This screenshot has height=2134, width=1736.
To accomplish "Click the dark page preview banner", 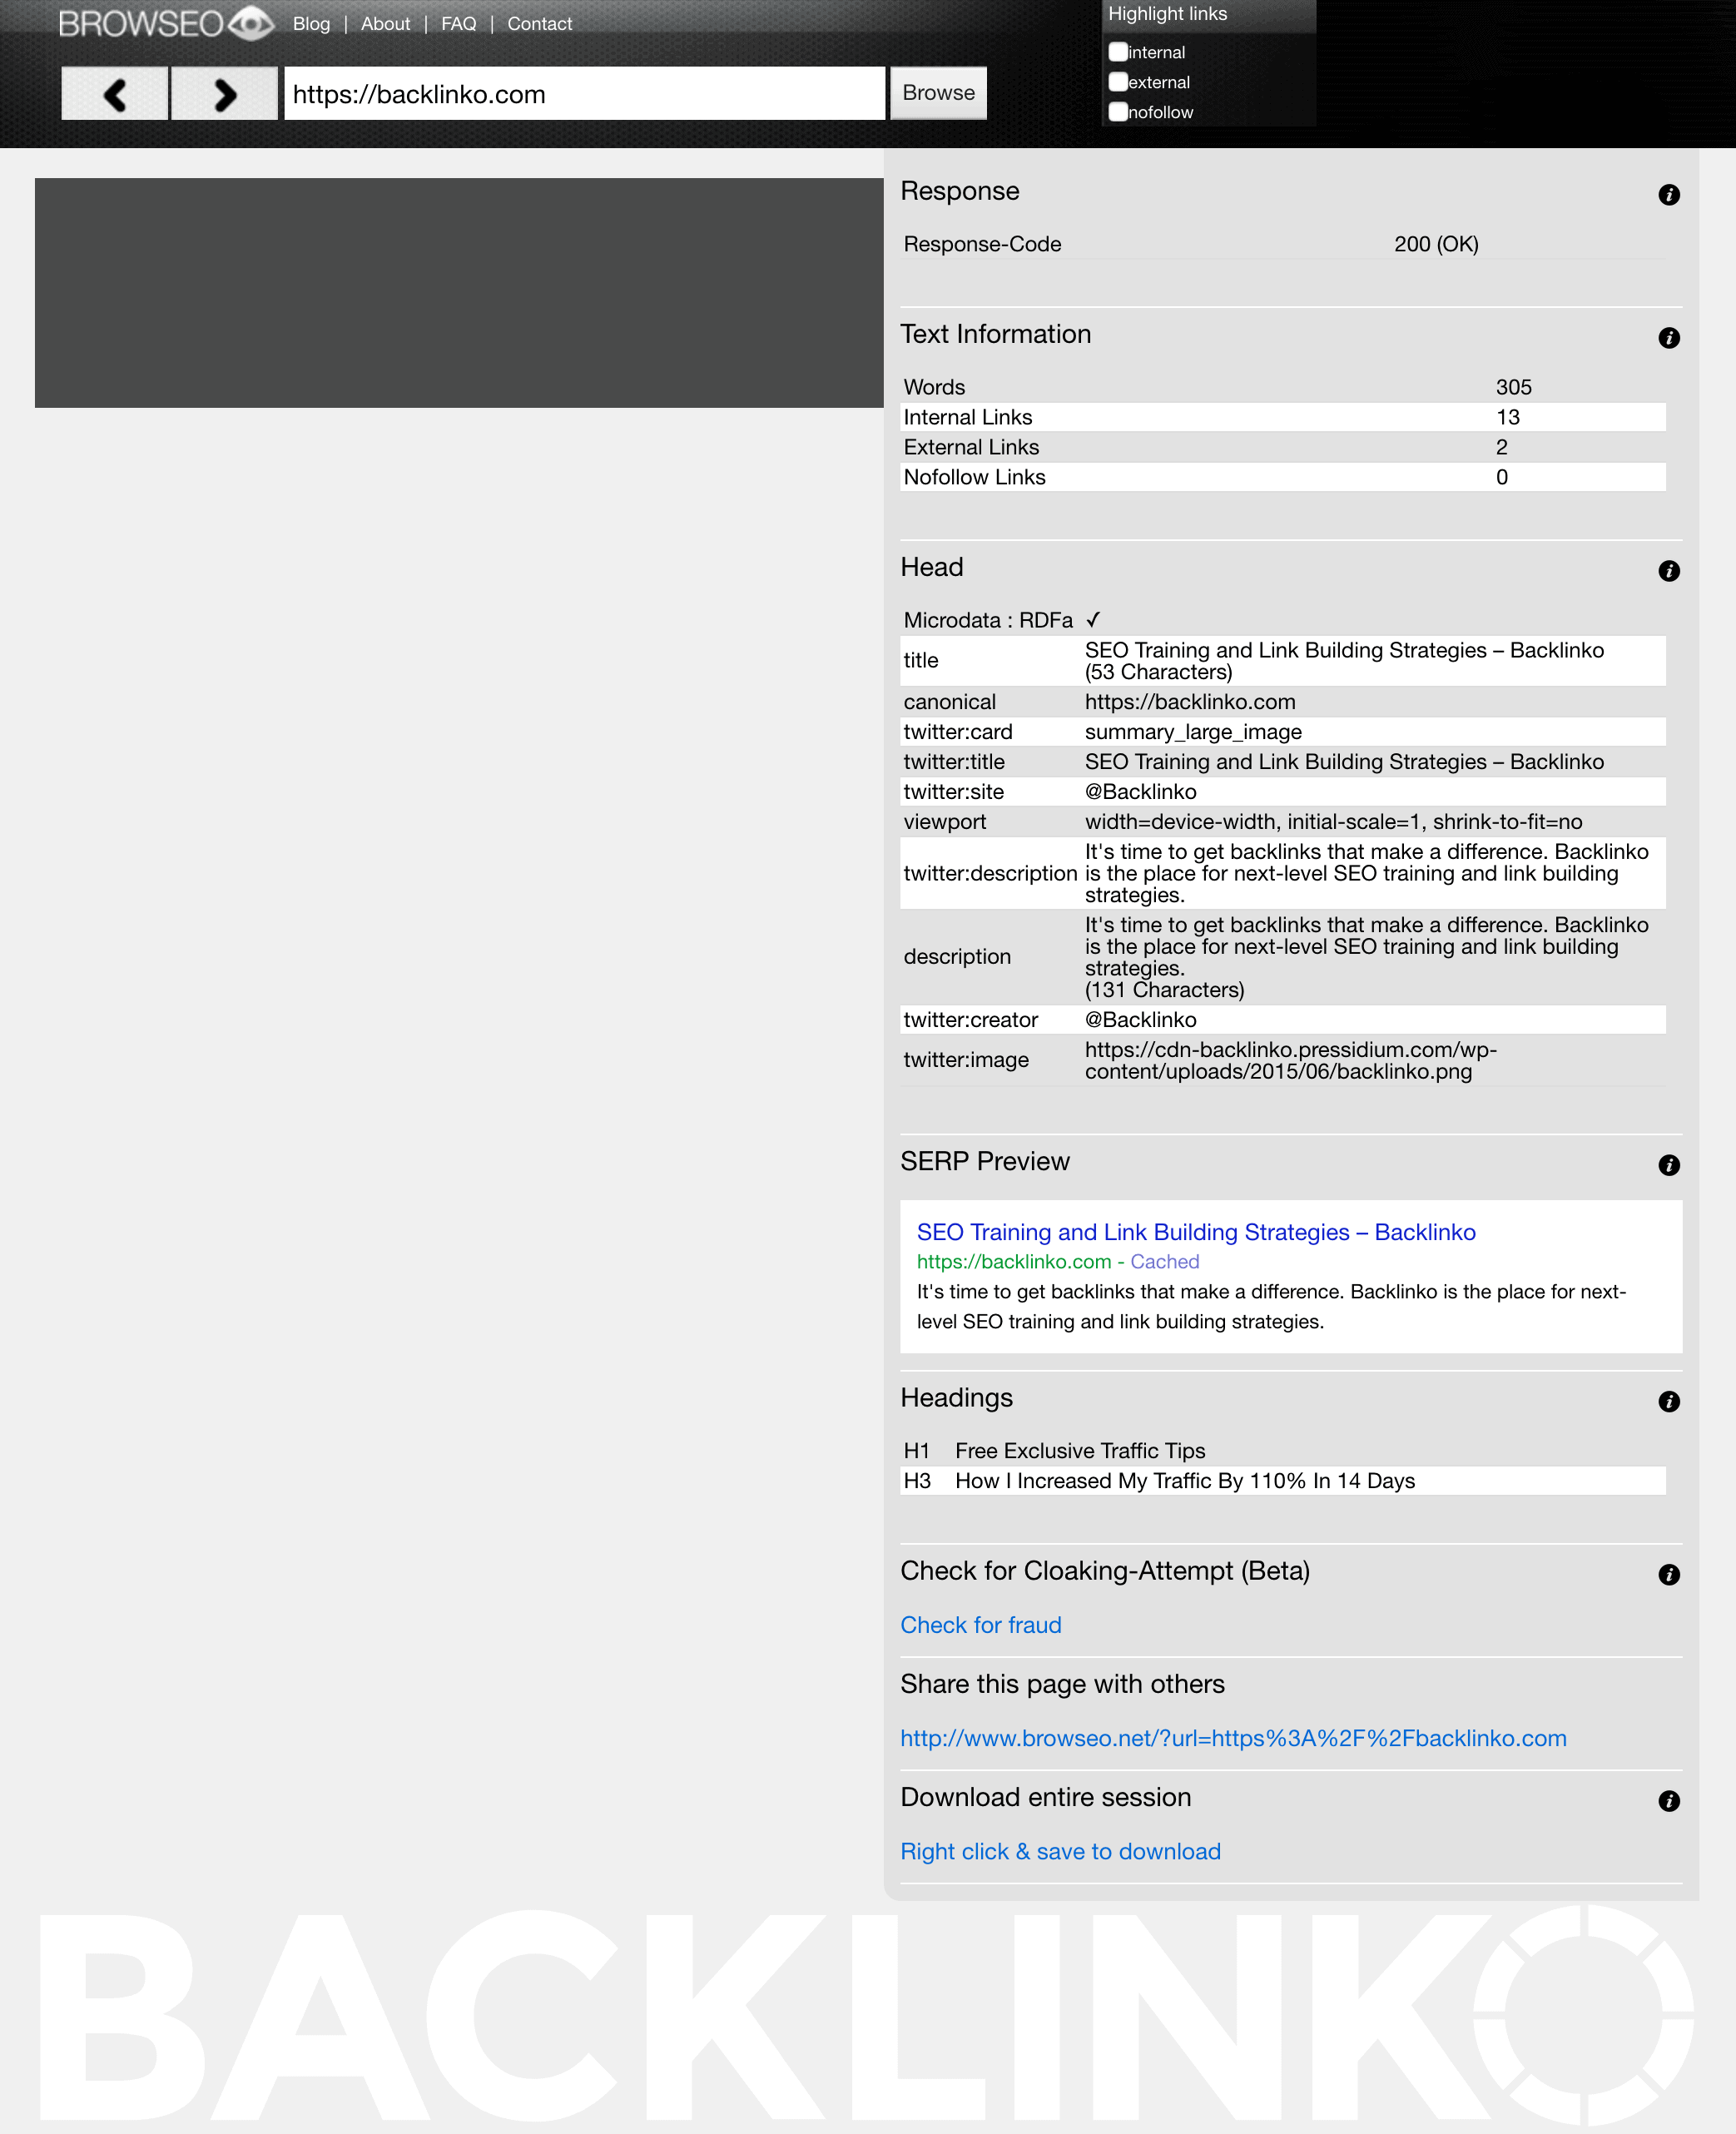I will click(x=459, y=293).
